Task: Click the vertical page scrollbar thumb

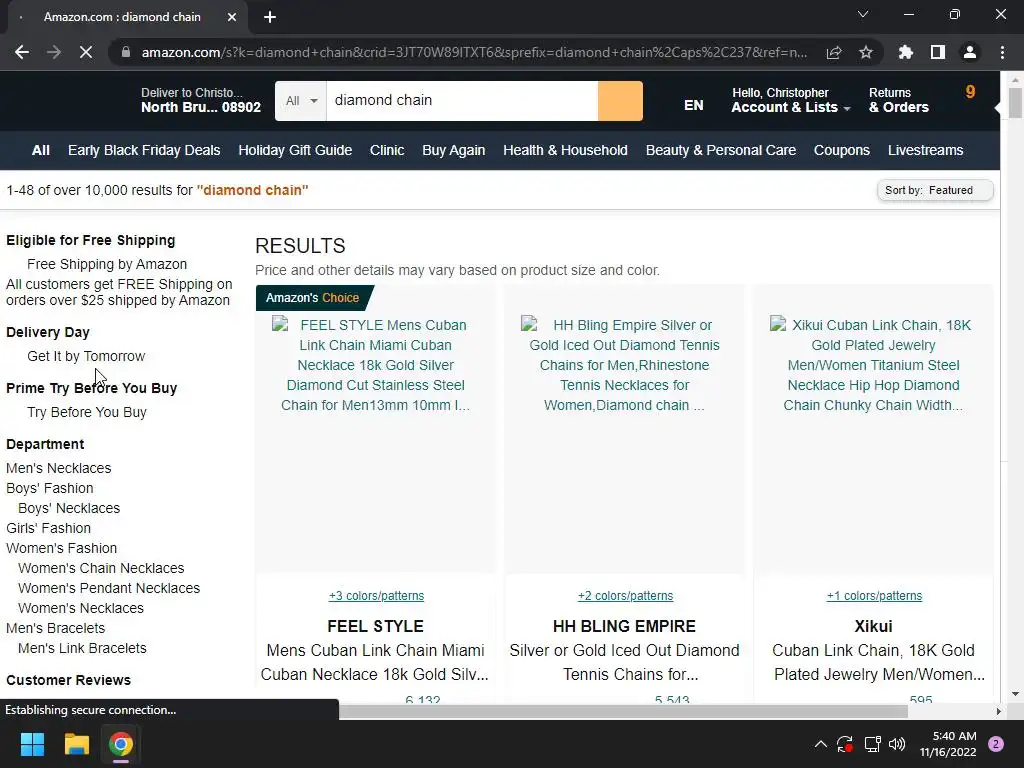Action: [x=1015, y=103]
